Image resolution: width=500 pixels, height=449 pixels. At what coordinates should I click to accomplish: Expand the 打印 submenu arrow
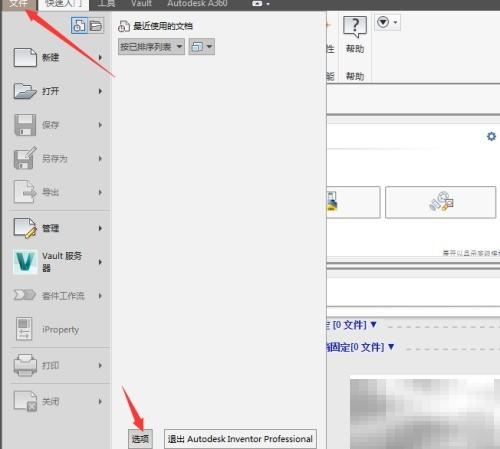tap(100, 365)
